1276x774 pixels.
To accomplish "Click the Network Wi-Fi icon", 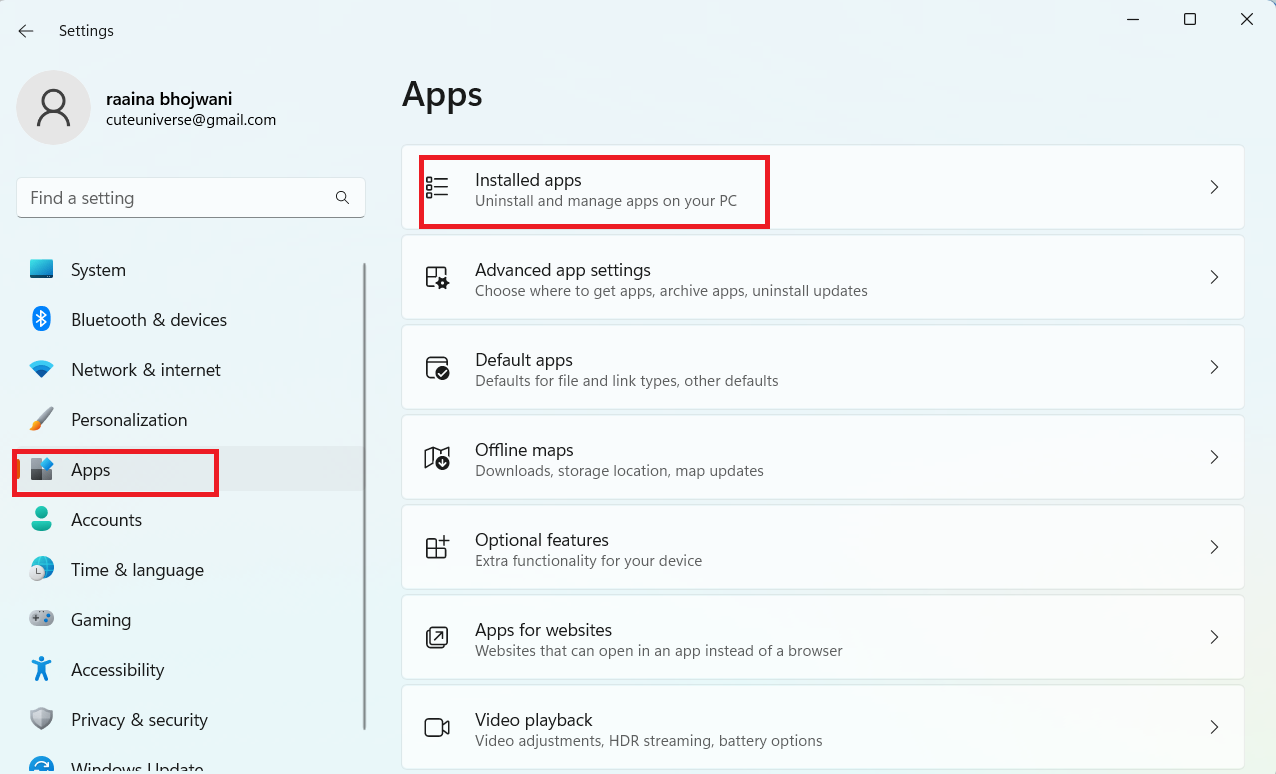I will pos(41,370).
